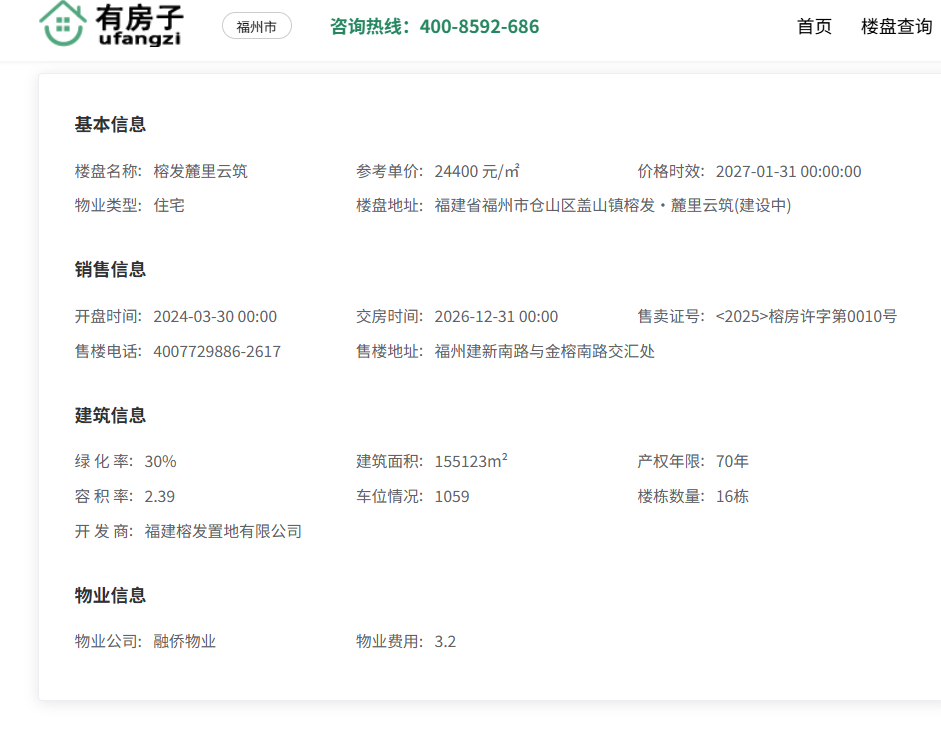This screenshot has width=941, height=734.
Task: Click the permit number 榕房许字第0010号
Action: [x=806, y=317]
